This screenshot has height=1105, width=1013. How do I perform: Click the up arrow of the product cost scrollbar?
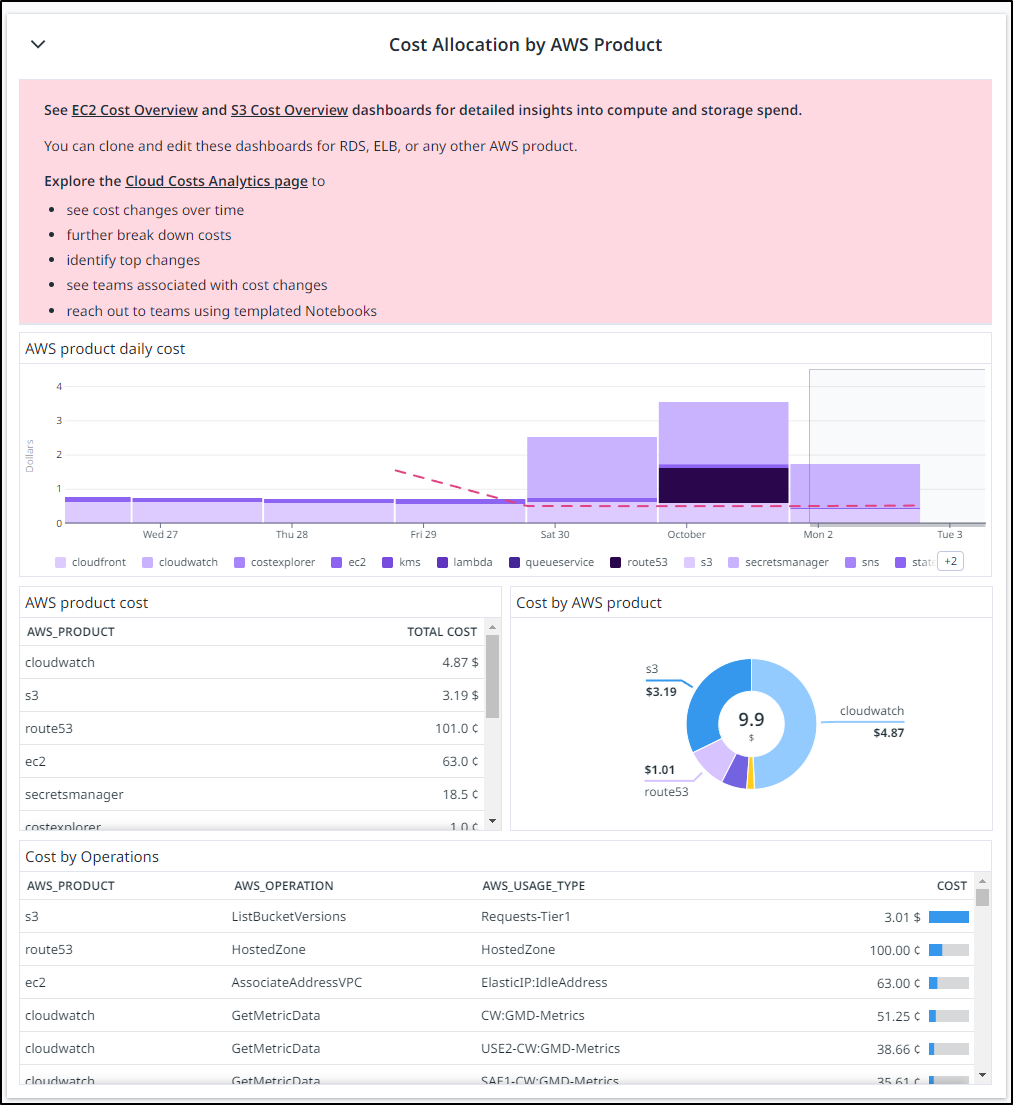[493, 627]
